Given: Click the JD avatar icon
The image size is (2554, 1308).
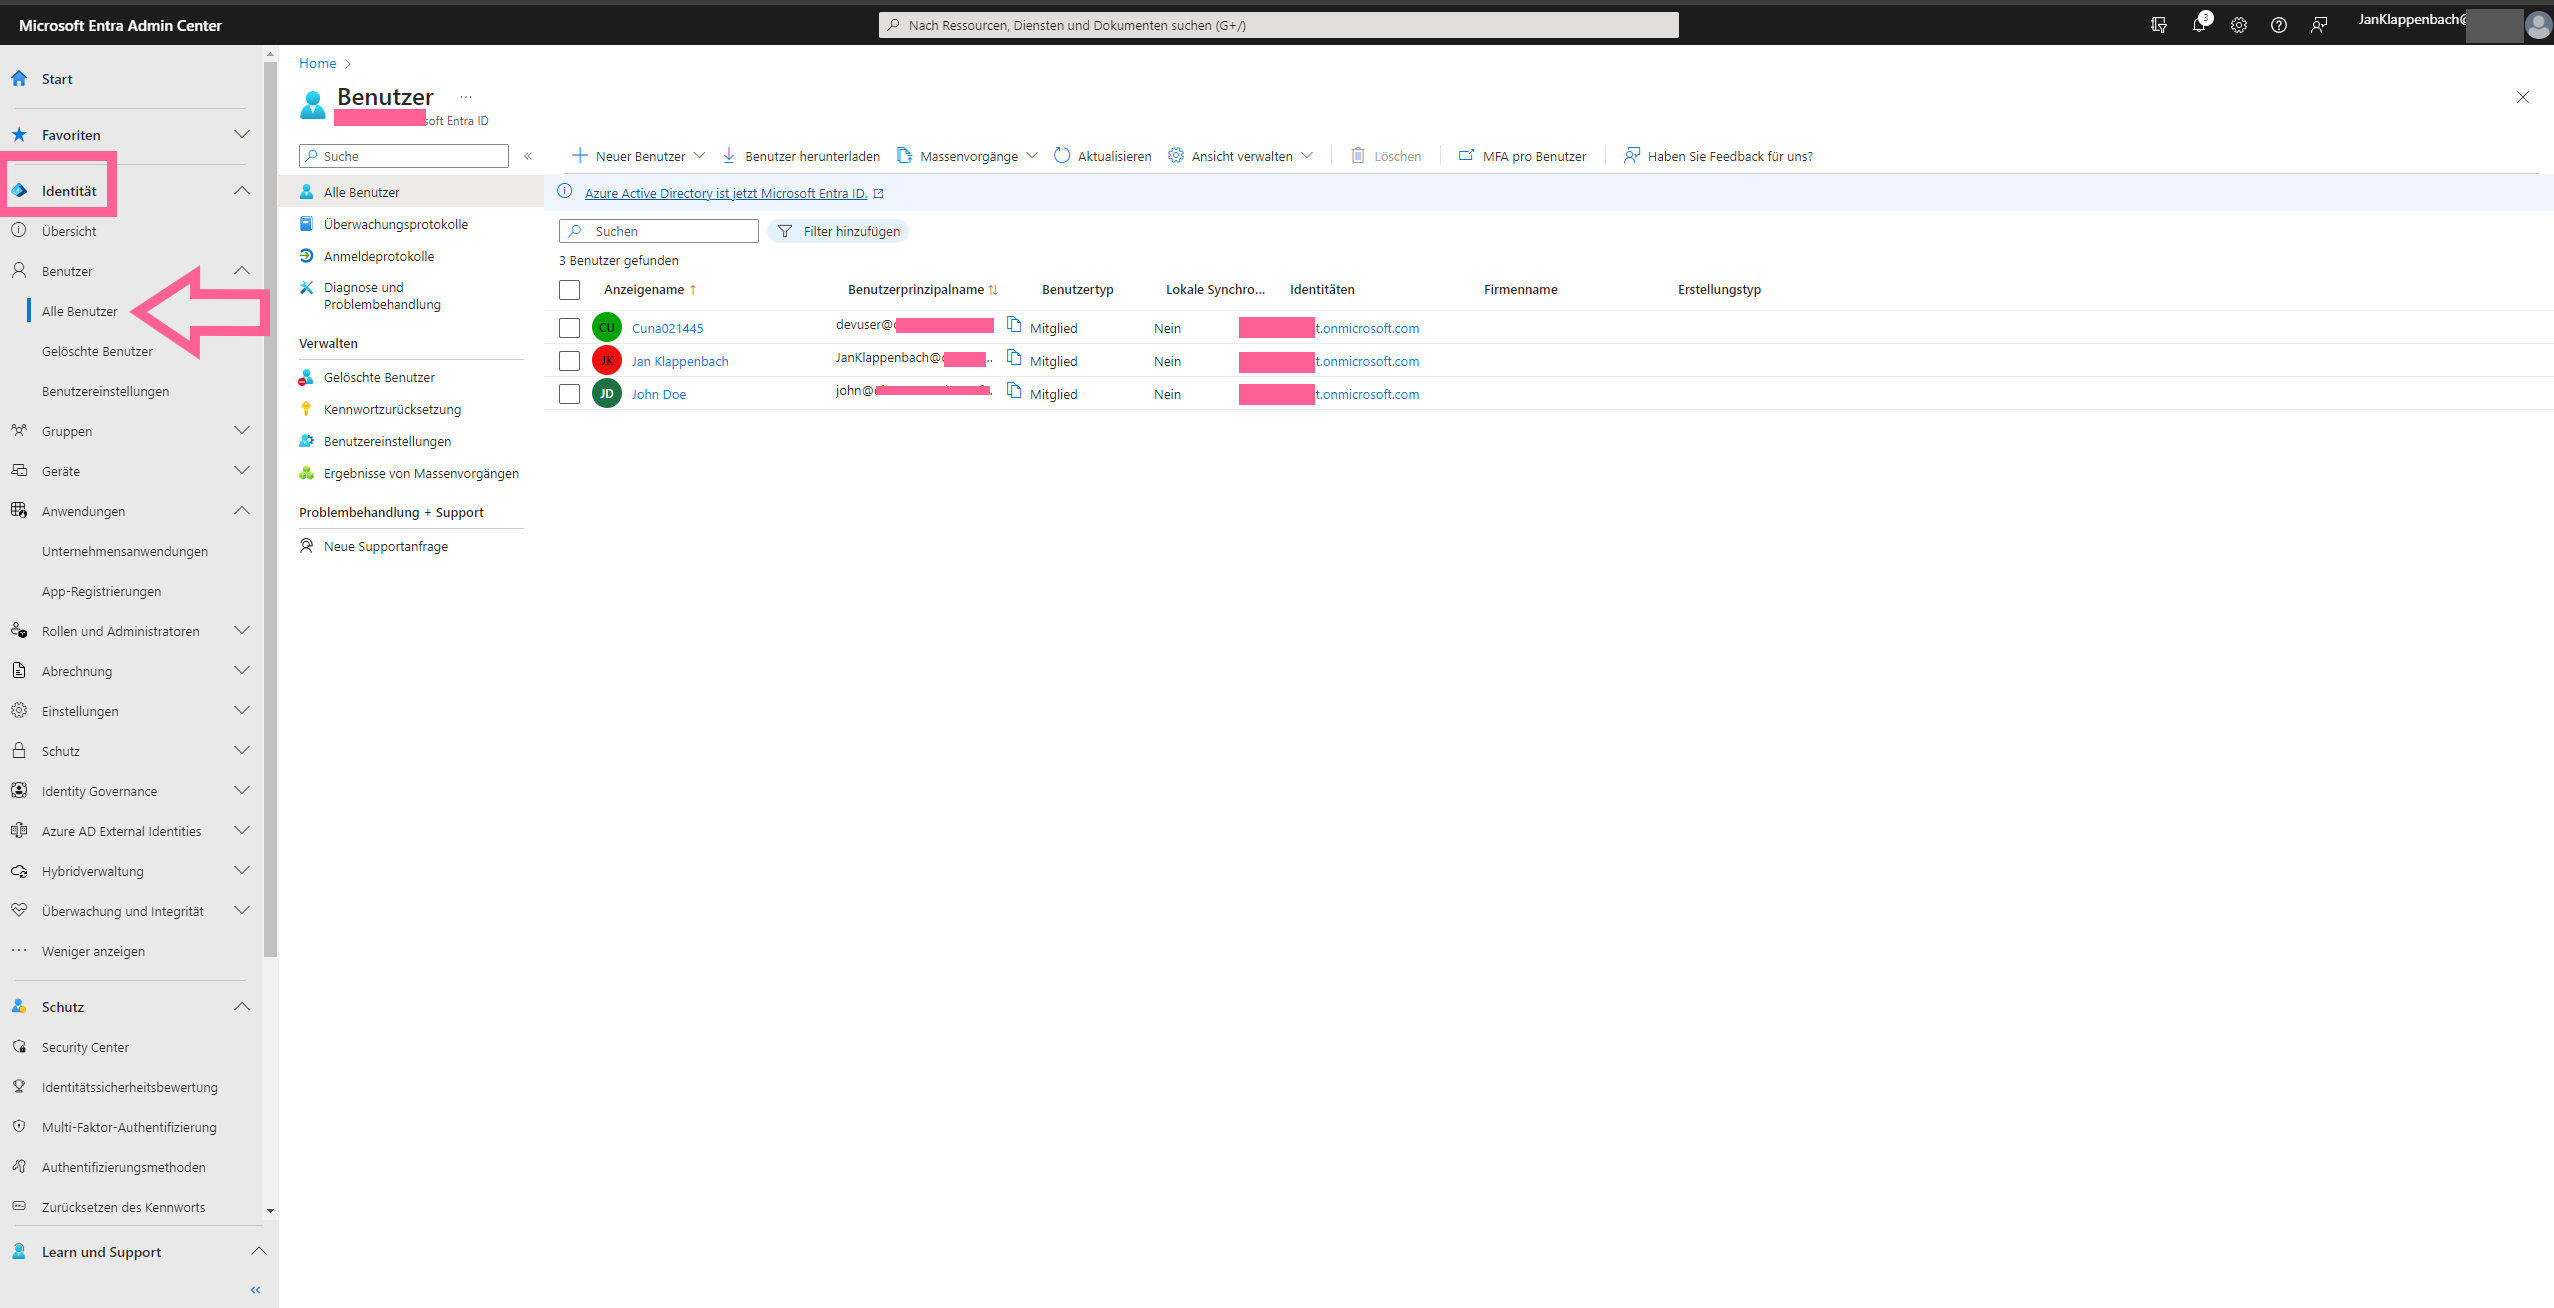Looking at the screenshot, I should pos(607,393).
